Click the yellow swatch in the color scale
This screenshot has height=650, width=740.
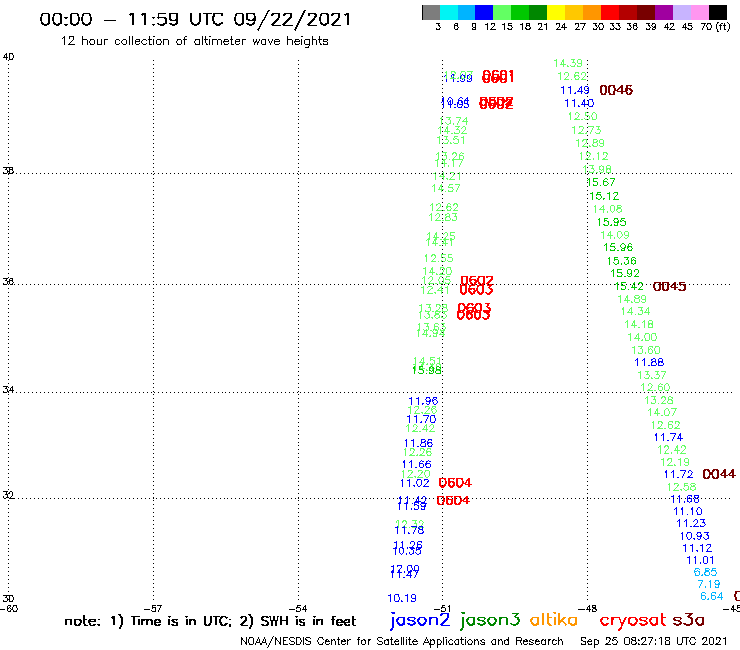tap(556, 12)
